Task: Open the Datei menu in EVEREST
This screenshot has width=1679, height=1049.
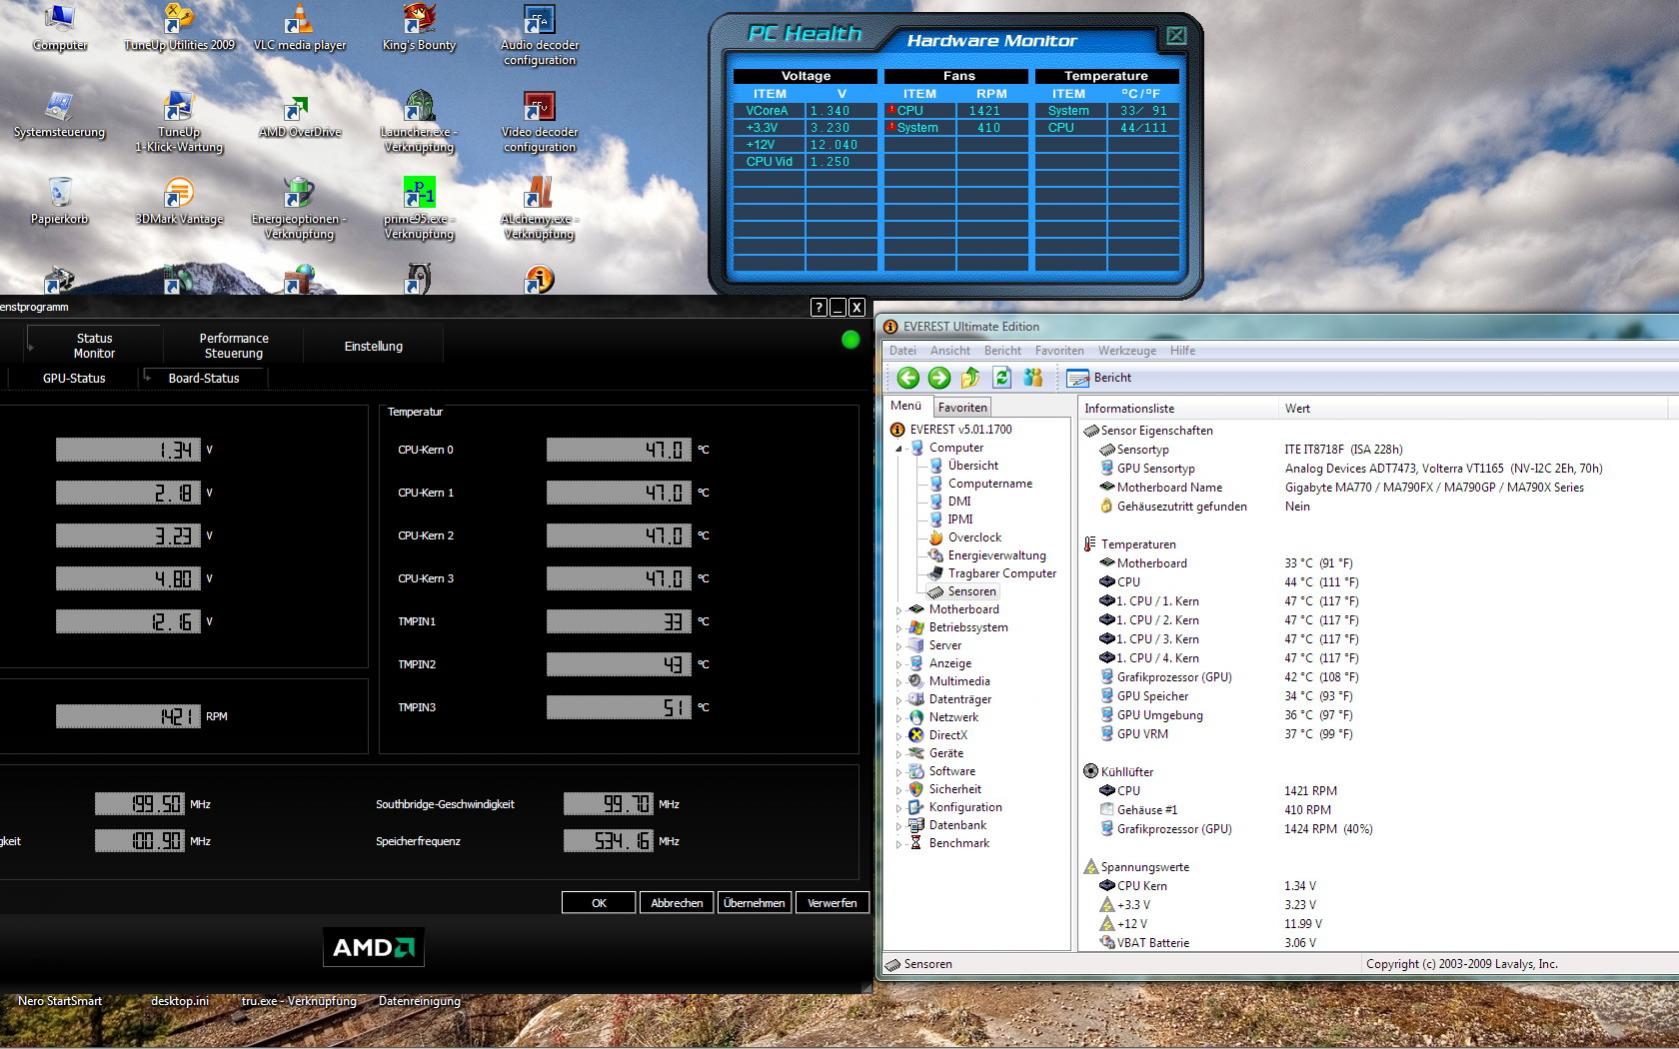Action: 902,350
